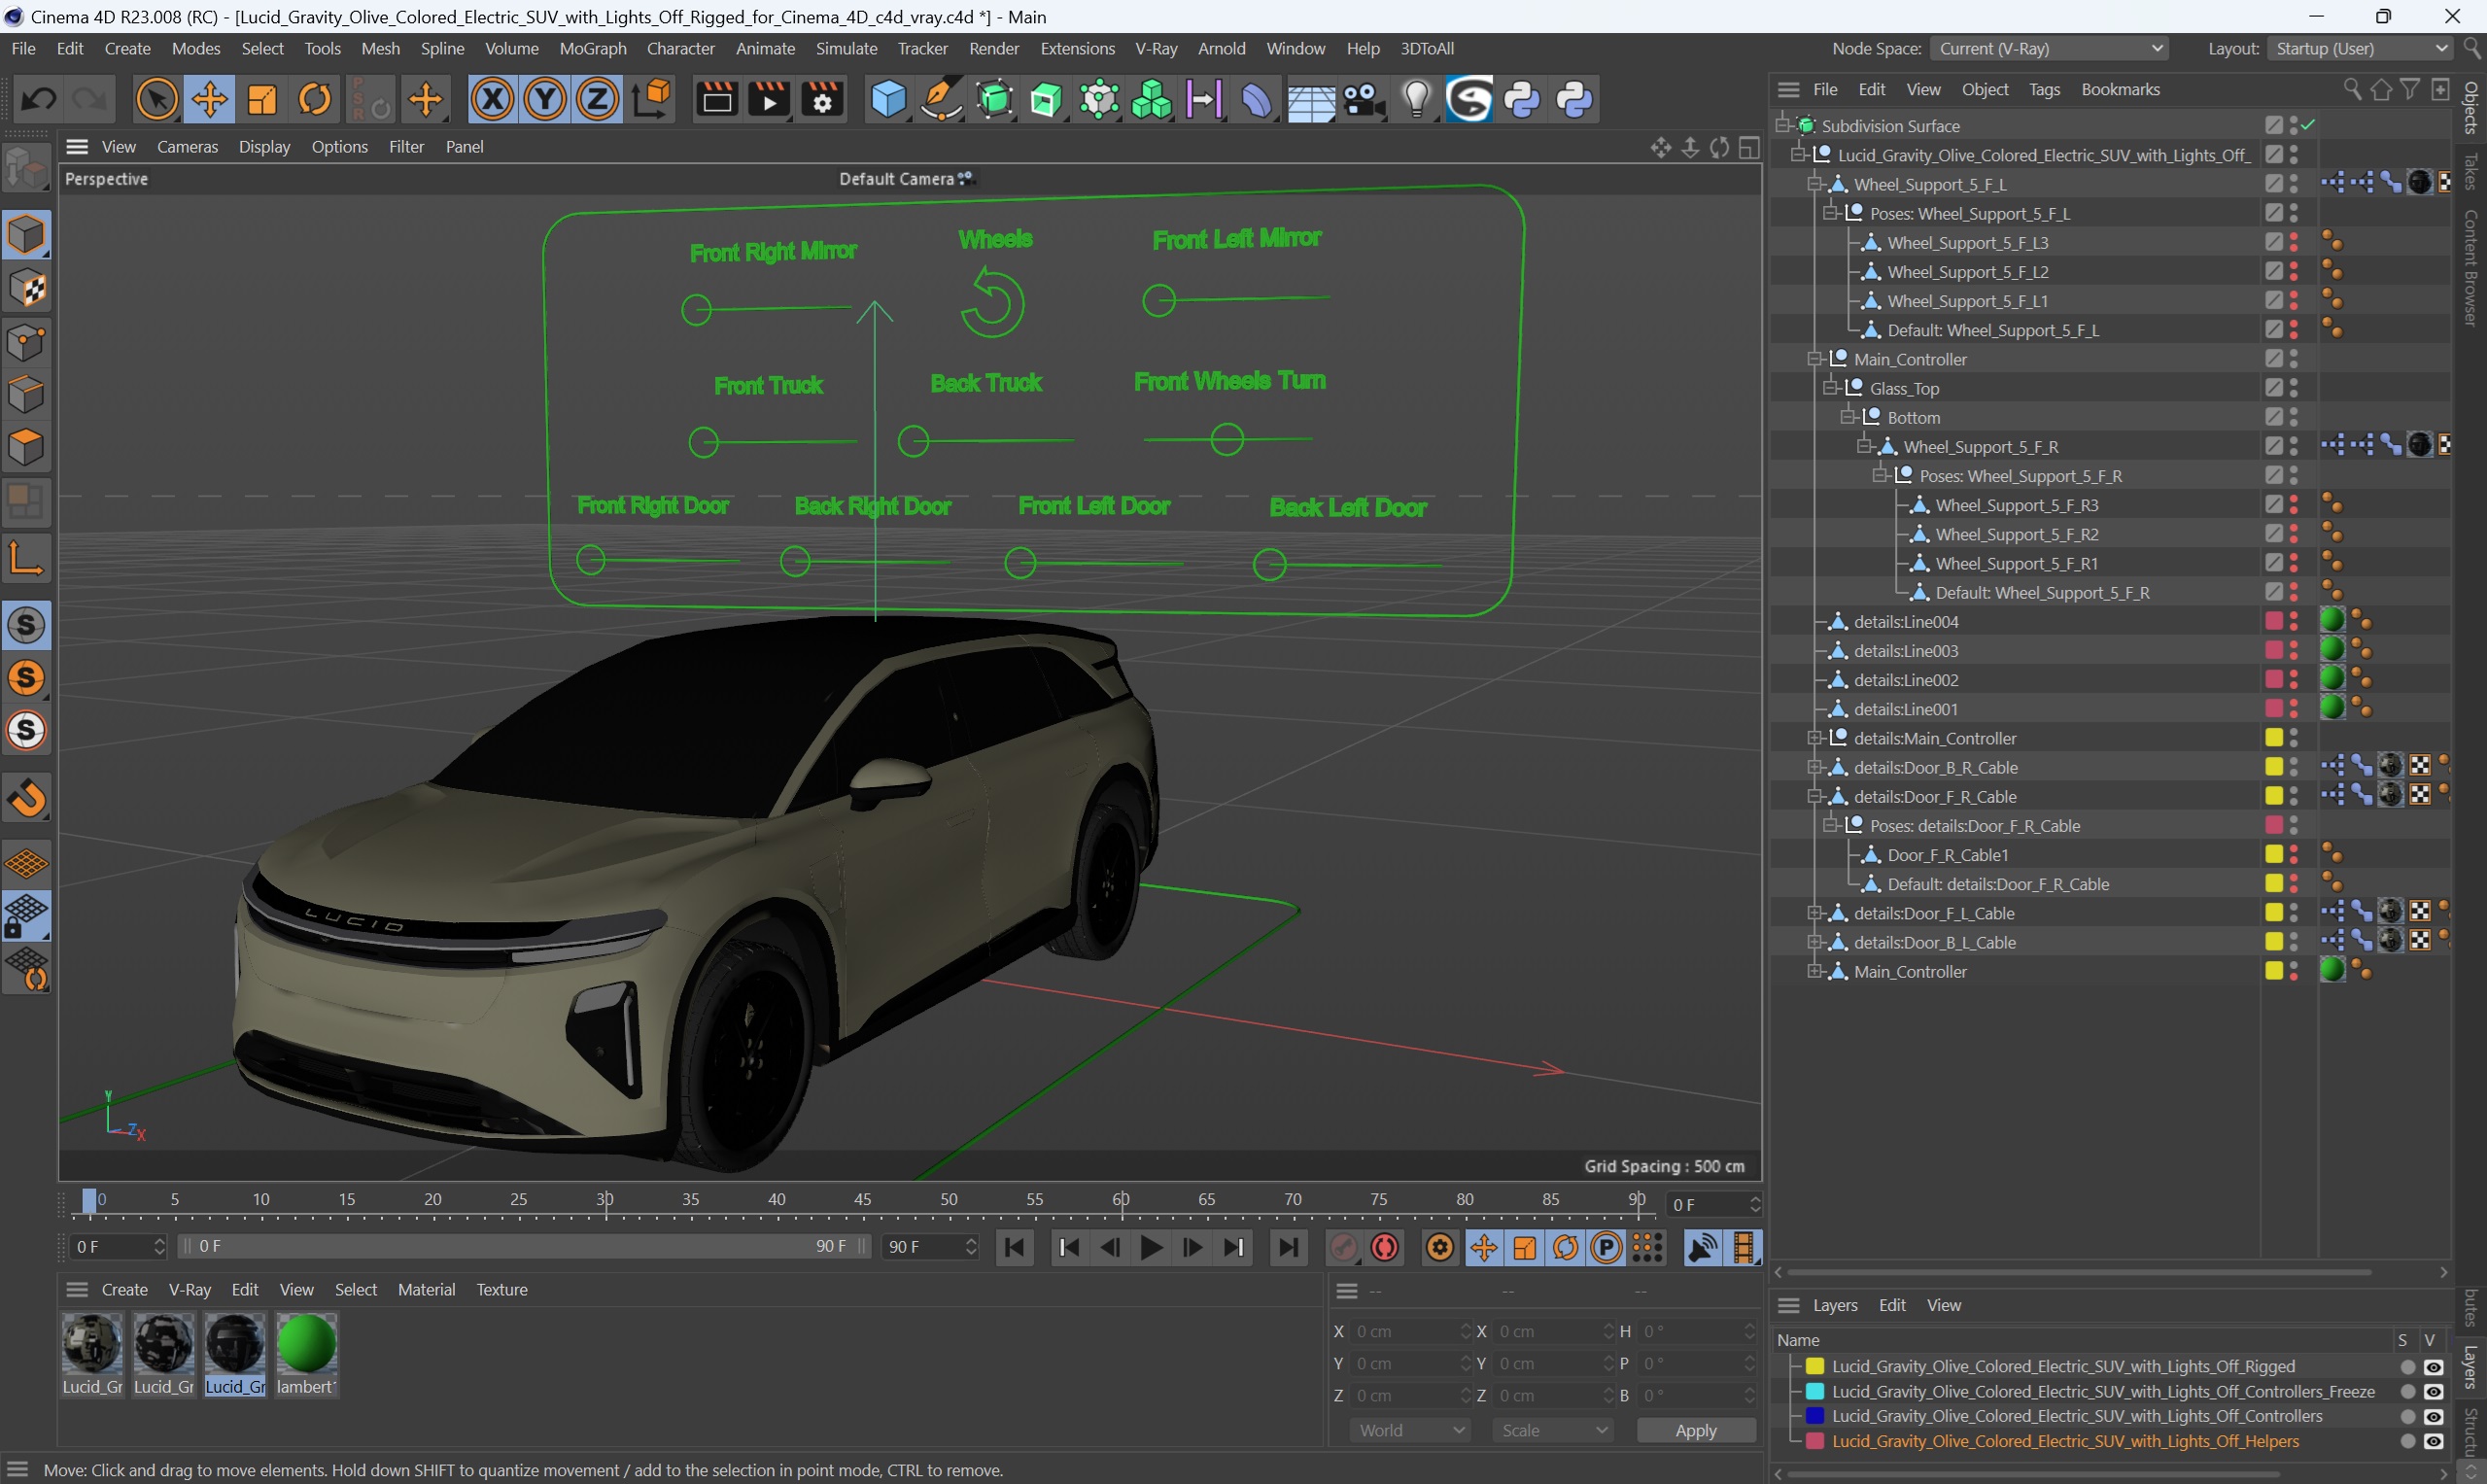Toggle X-axis lock
This screenshot has height=1484, width=2487.
pyautogui.click(x=492, y=100)
